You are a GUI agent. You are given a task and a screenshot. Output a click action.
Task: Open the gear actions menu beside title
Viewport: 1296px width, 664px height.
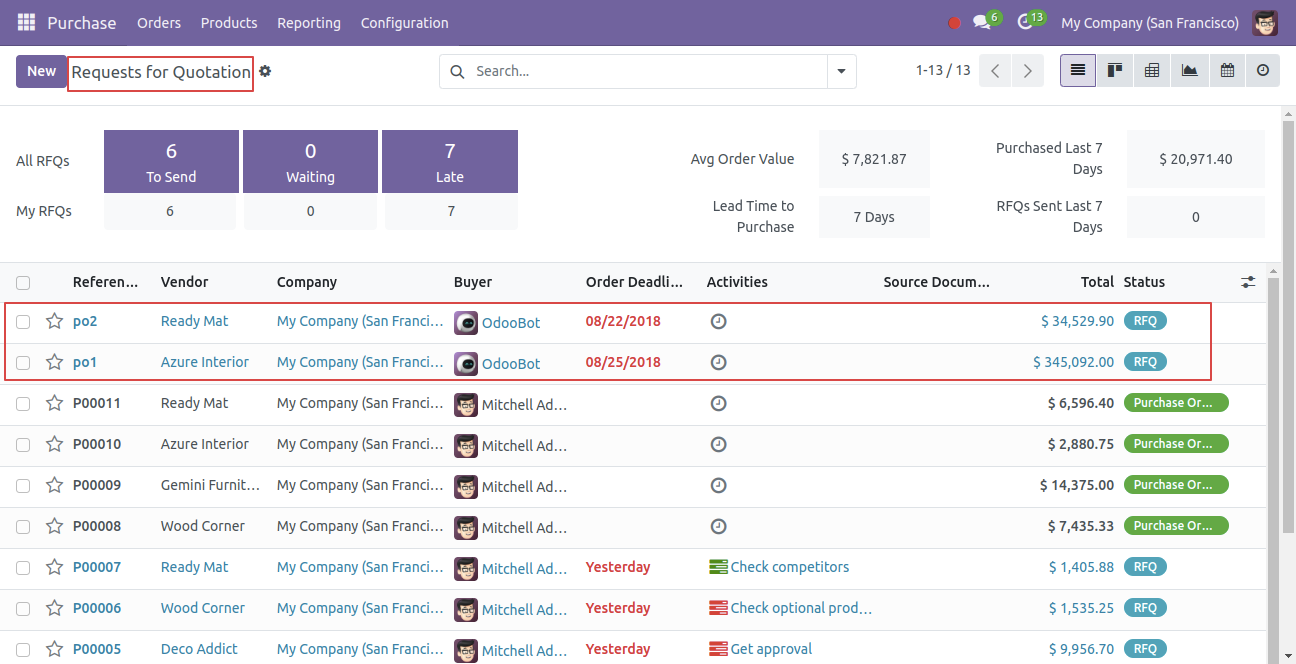pos(265,71)
